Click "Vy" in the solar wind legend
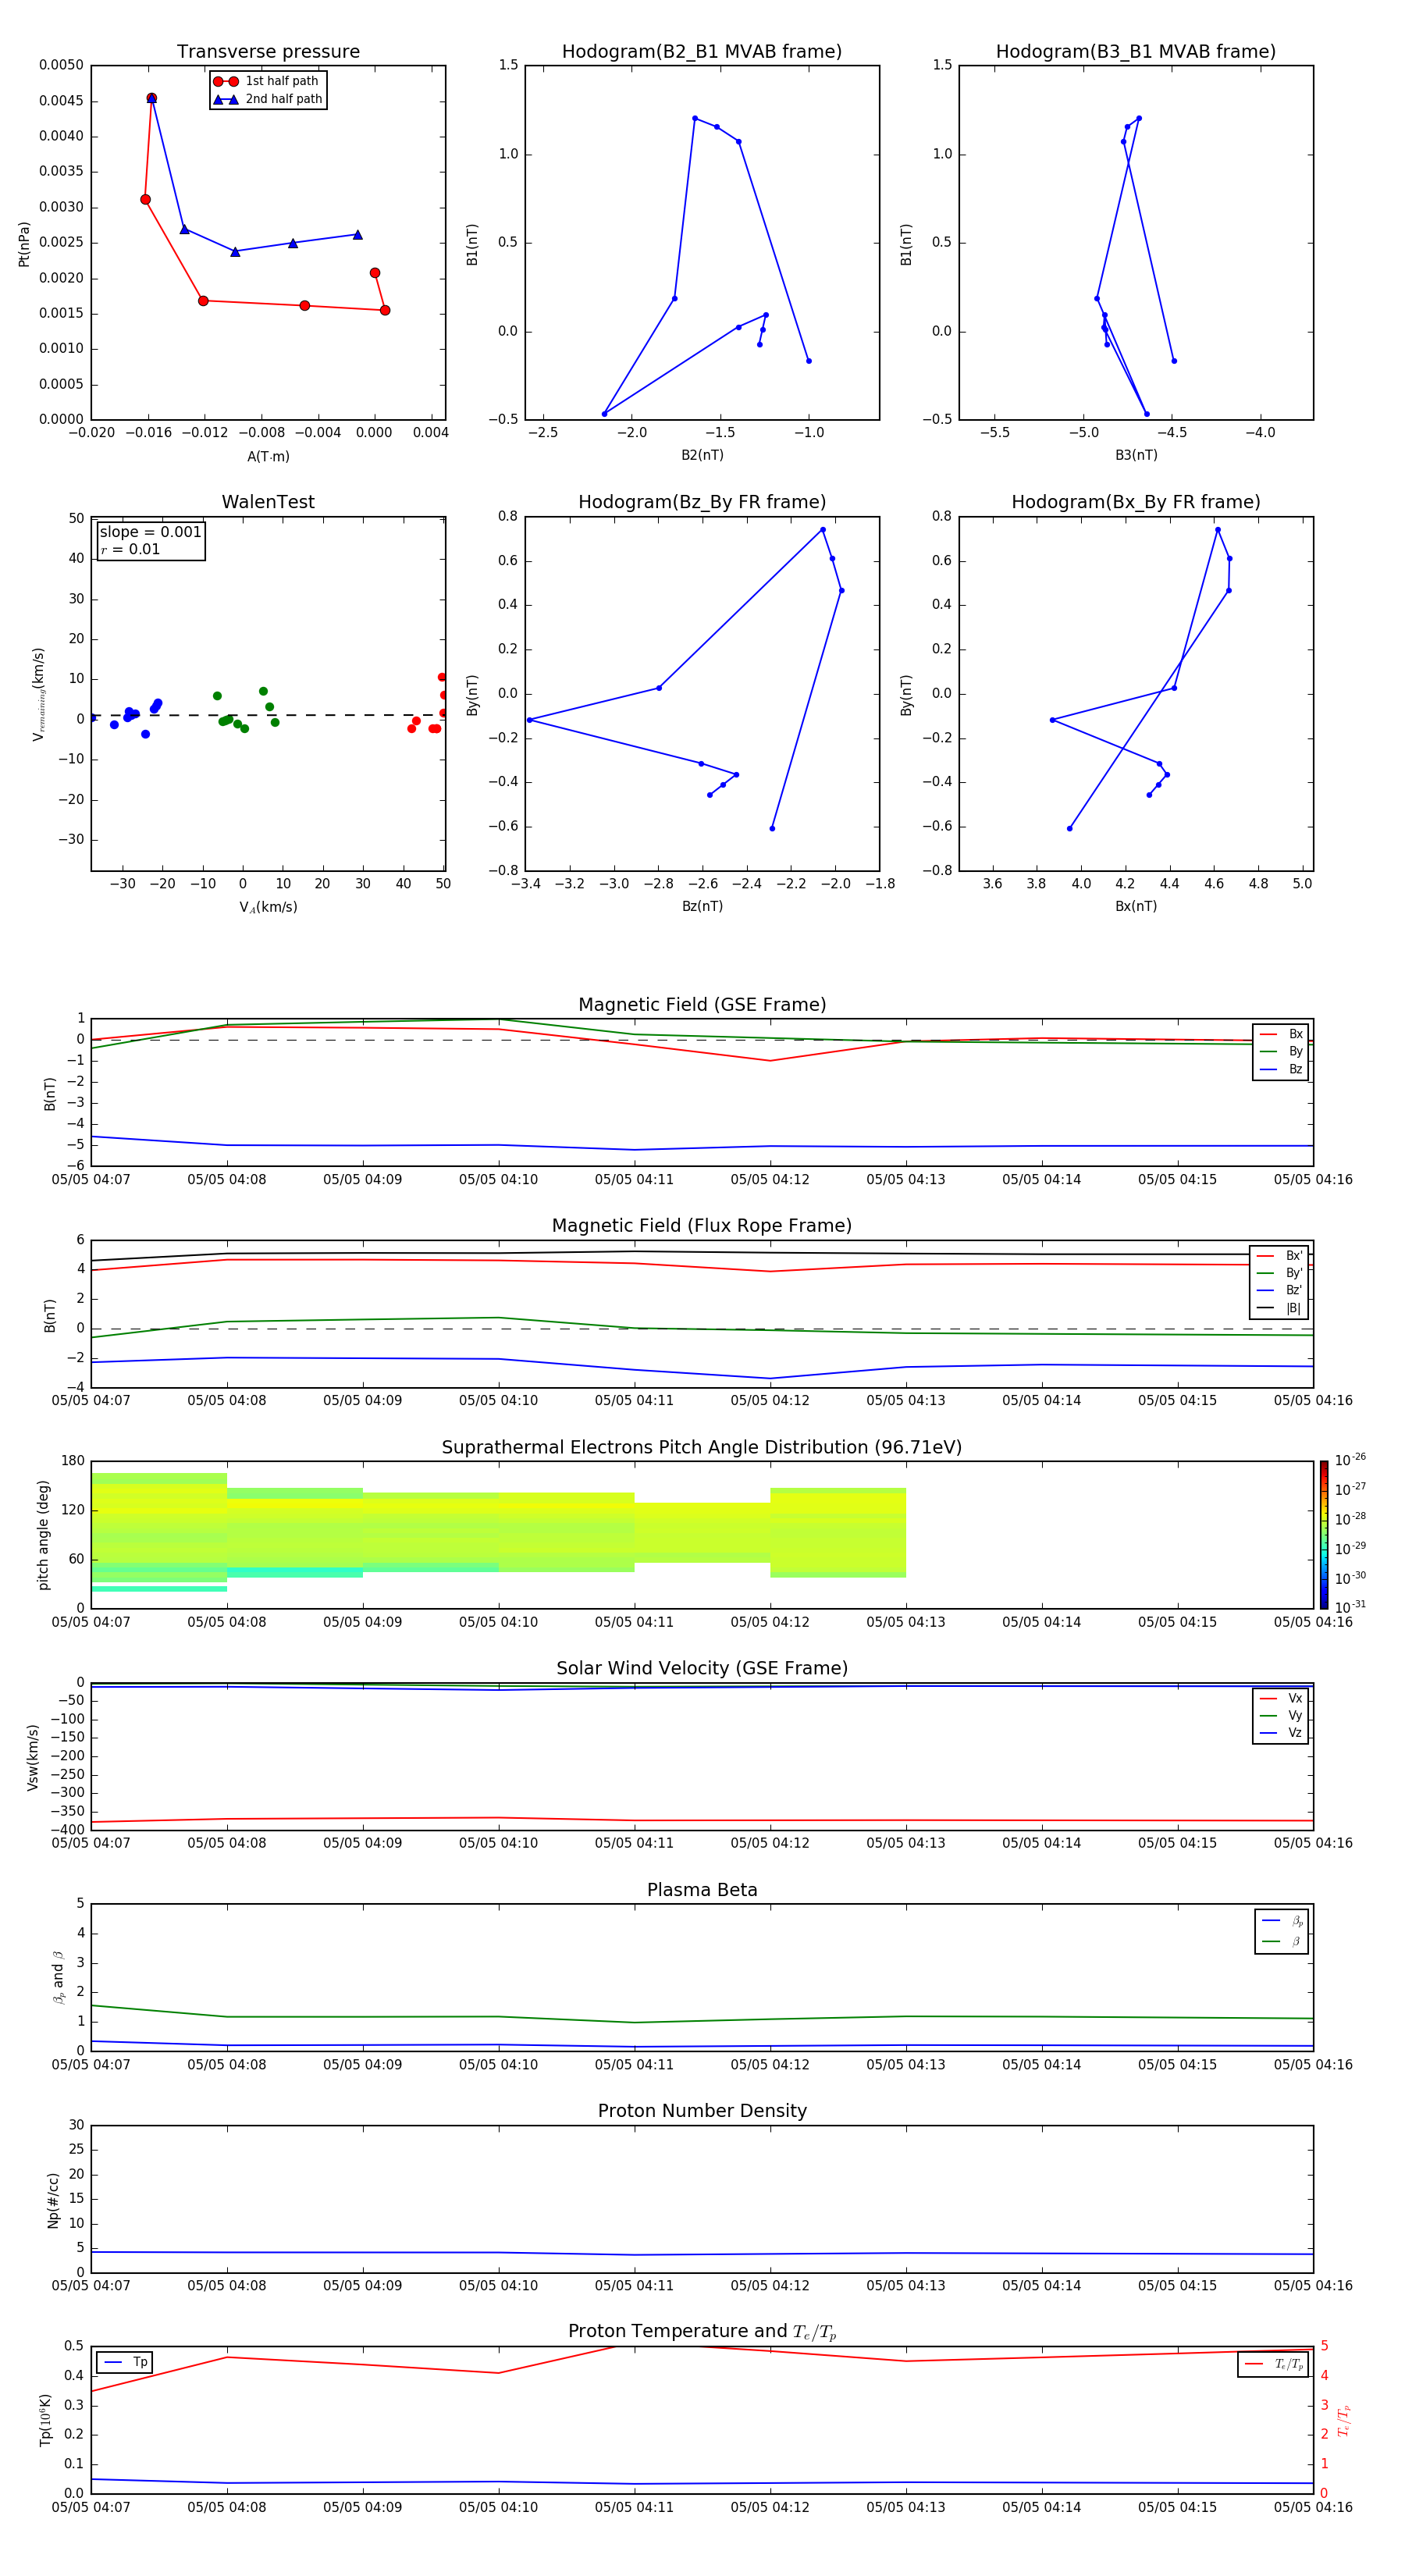The image size is (1405, 2576). click(1282, 1715)
